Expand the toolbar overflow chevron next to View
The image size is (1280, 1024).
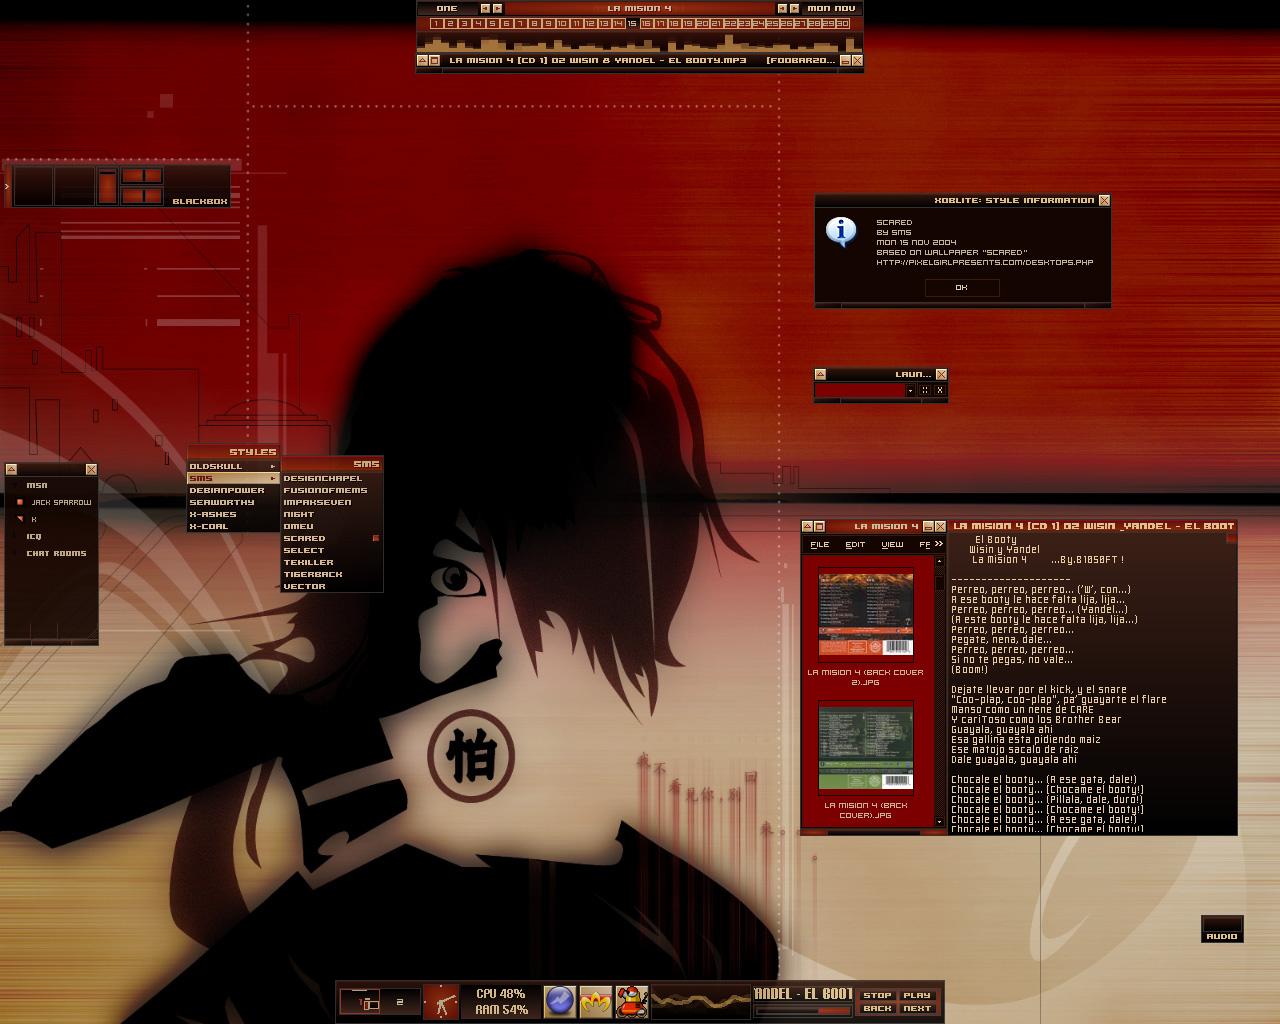[938, 544]
